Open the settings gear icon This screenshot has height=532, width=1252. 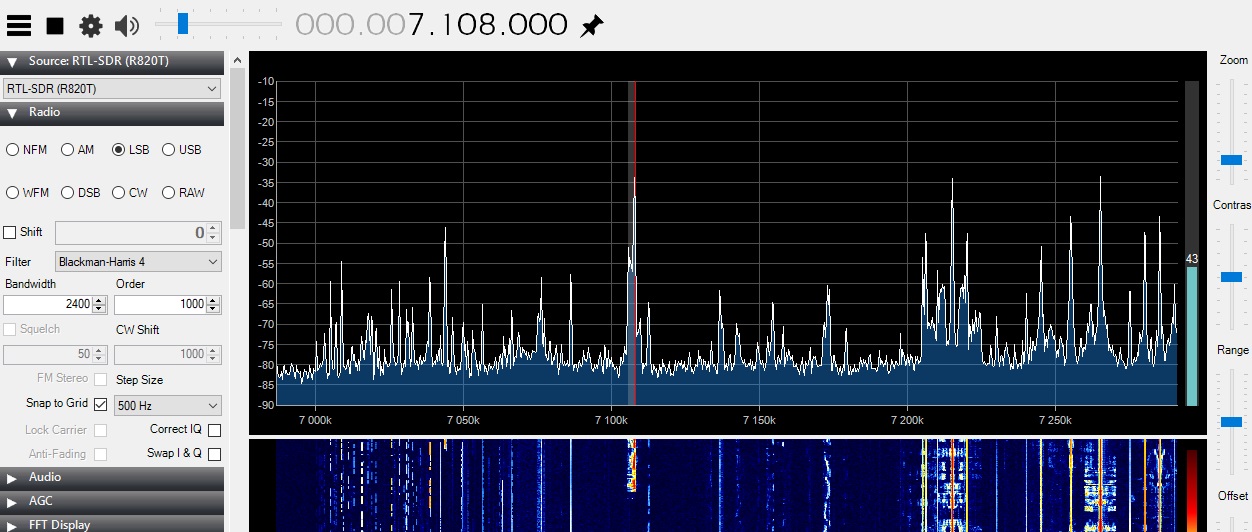pos(91,25)
